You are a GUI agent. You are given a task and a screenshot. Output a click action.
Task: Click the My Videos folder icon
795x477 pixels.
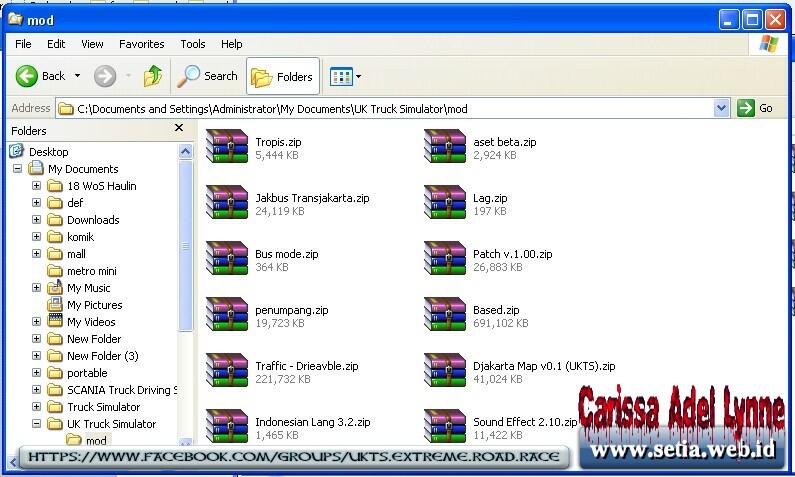[x=55, y=321]
